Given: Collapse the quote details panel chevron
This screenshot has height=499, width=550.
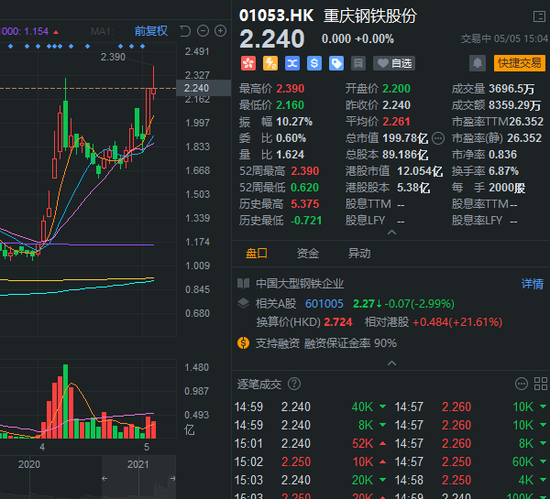Looking at the screenshot, I should tap(391, 232).
